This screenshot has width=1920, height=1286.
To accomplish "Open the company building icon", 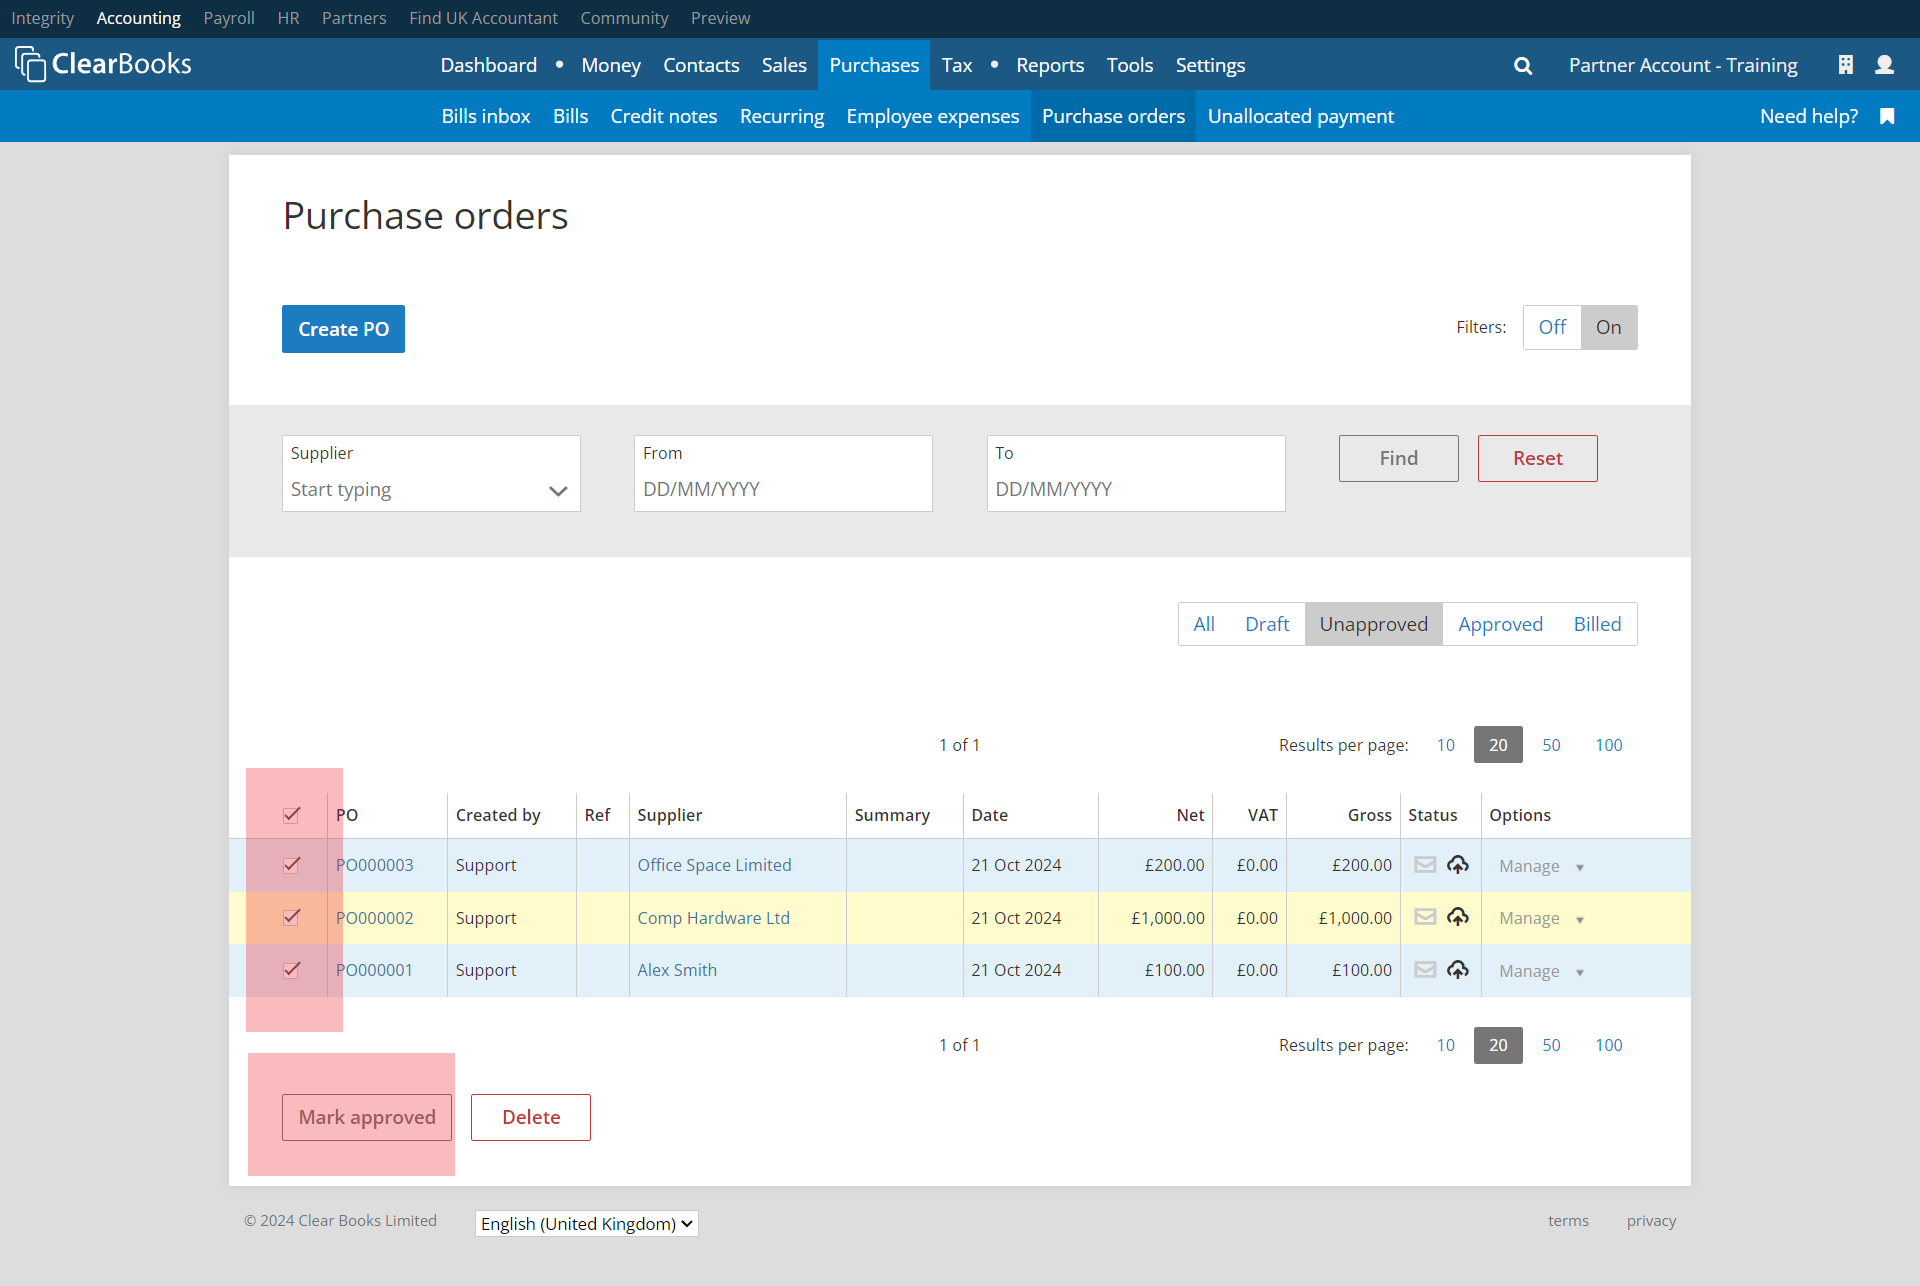I will [x=1845, y=65].
